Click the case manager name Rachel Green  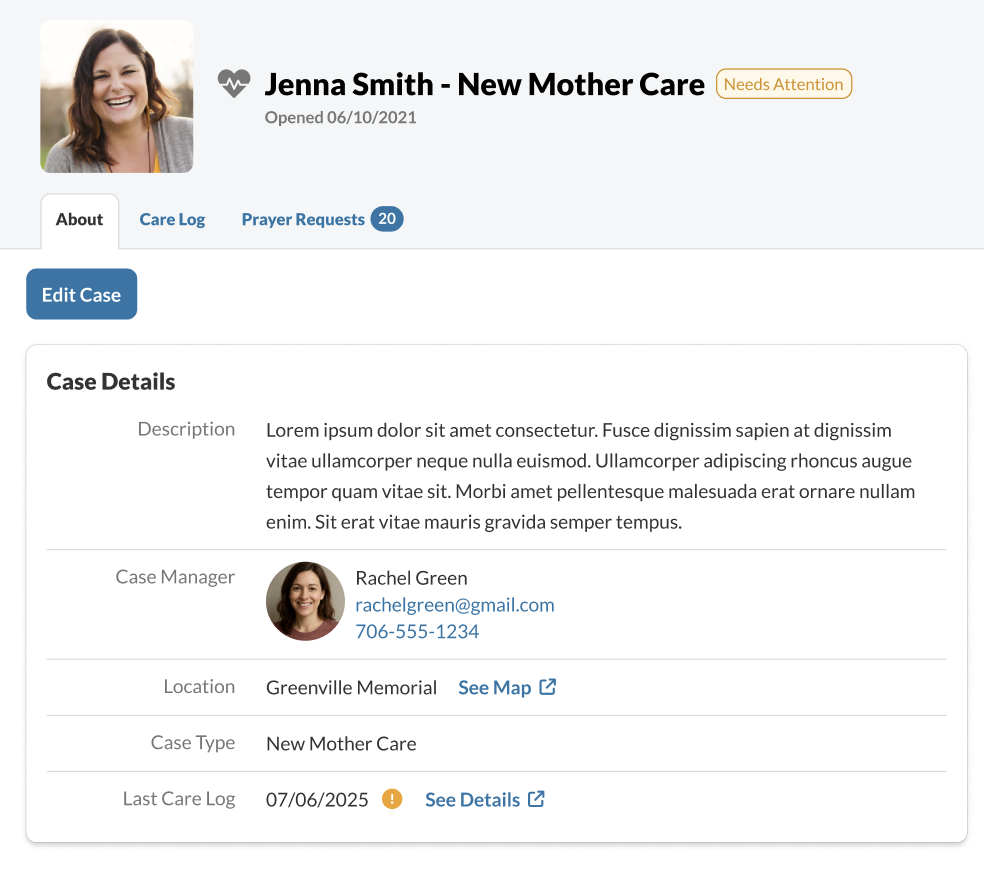[x=411, y=578]
